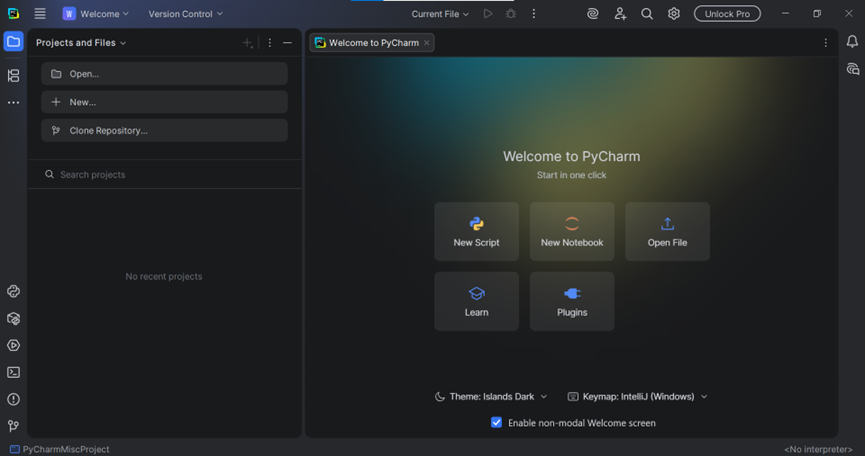
Task: Open editor tab options vertical dots
Action: [825, 42]
